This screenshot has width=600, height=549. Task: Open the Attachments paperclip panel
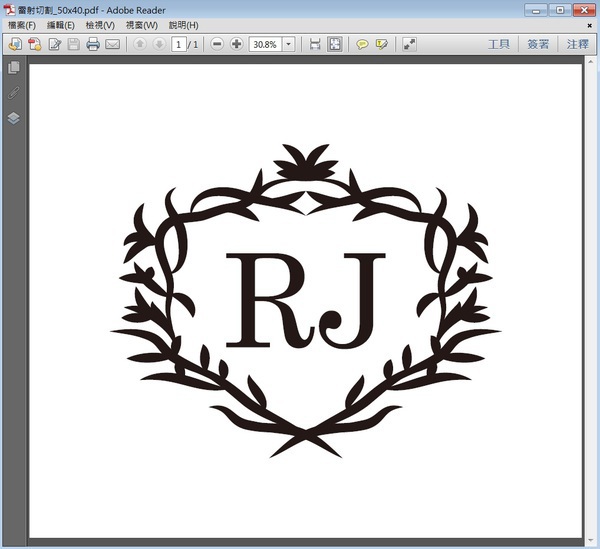[13, 93]
